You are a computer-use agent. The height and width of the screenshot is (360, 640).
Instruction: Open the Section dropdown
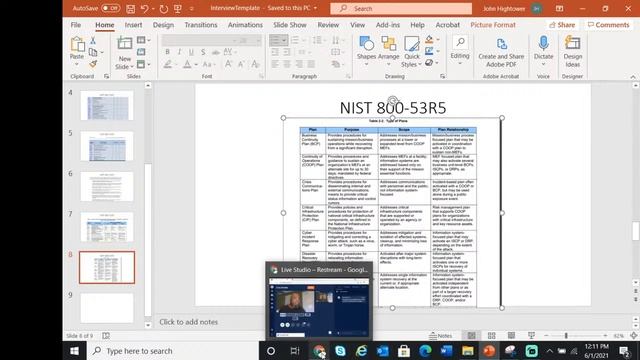143,64
